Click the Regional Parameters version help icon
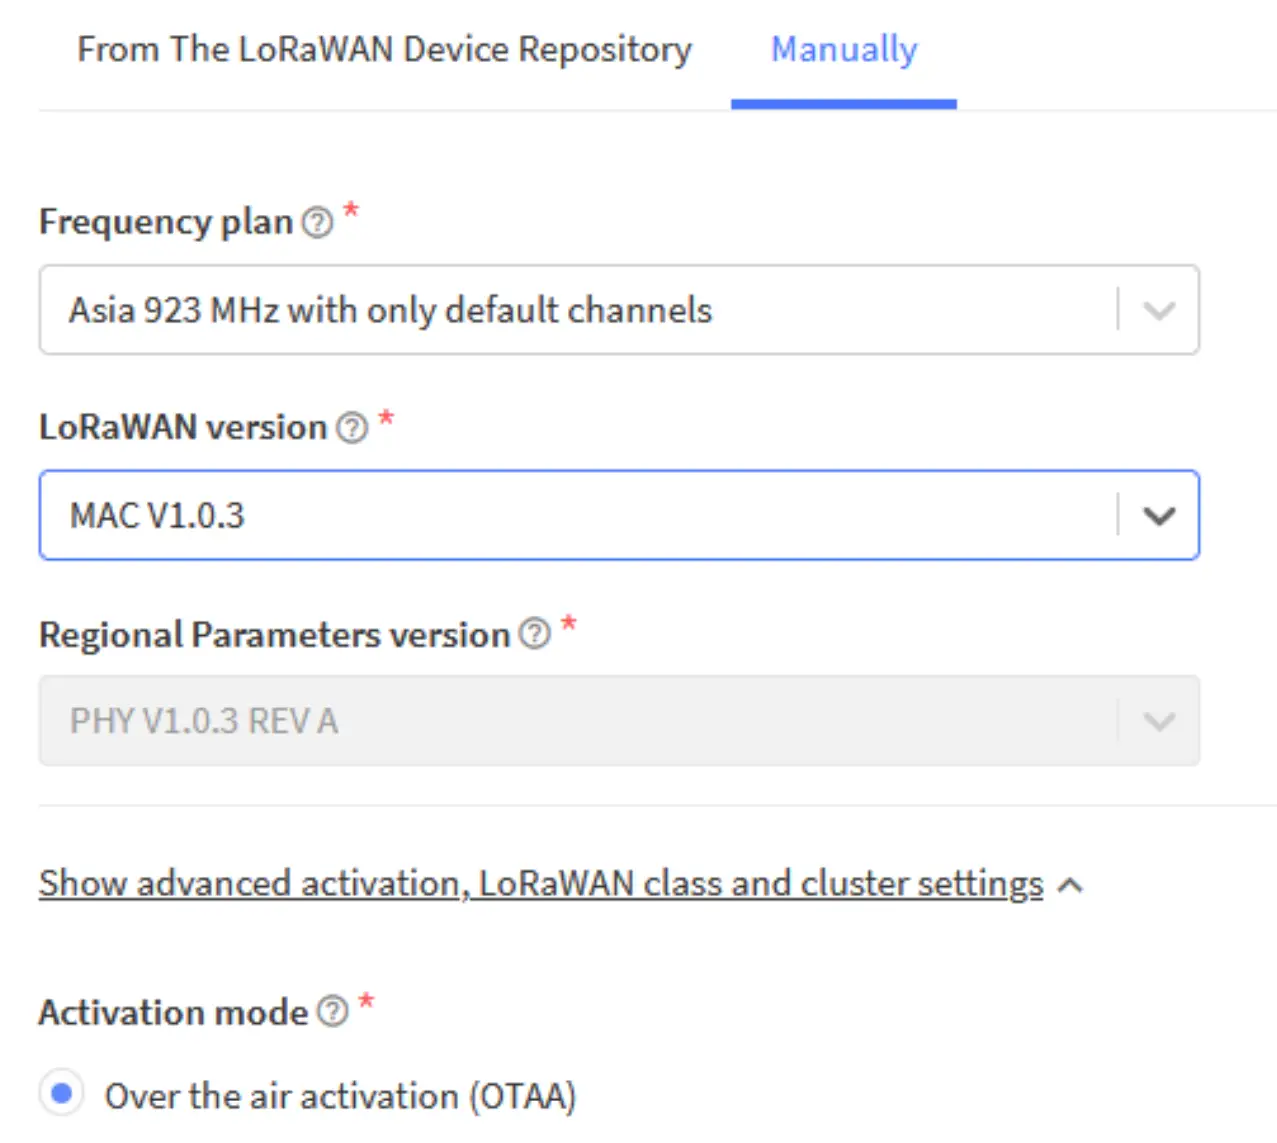The image size is (1277, 1143). coord(535,634)
